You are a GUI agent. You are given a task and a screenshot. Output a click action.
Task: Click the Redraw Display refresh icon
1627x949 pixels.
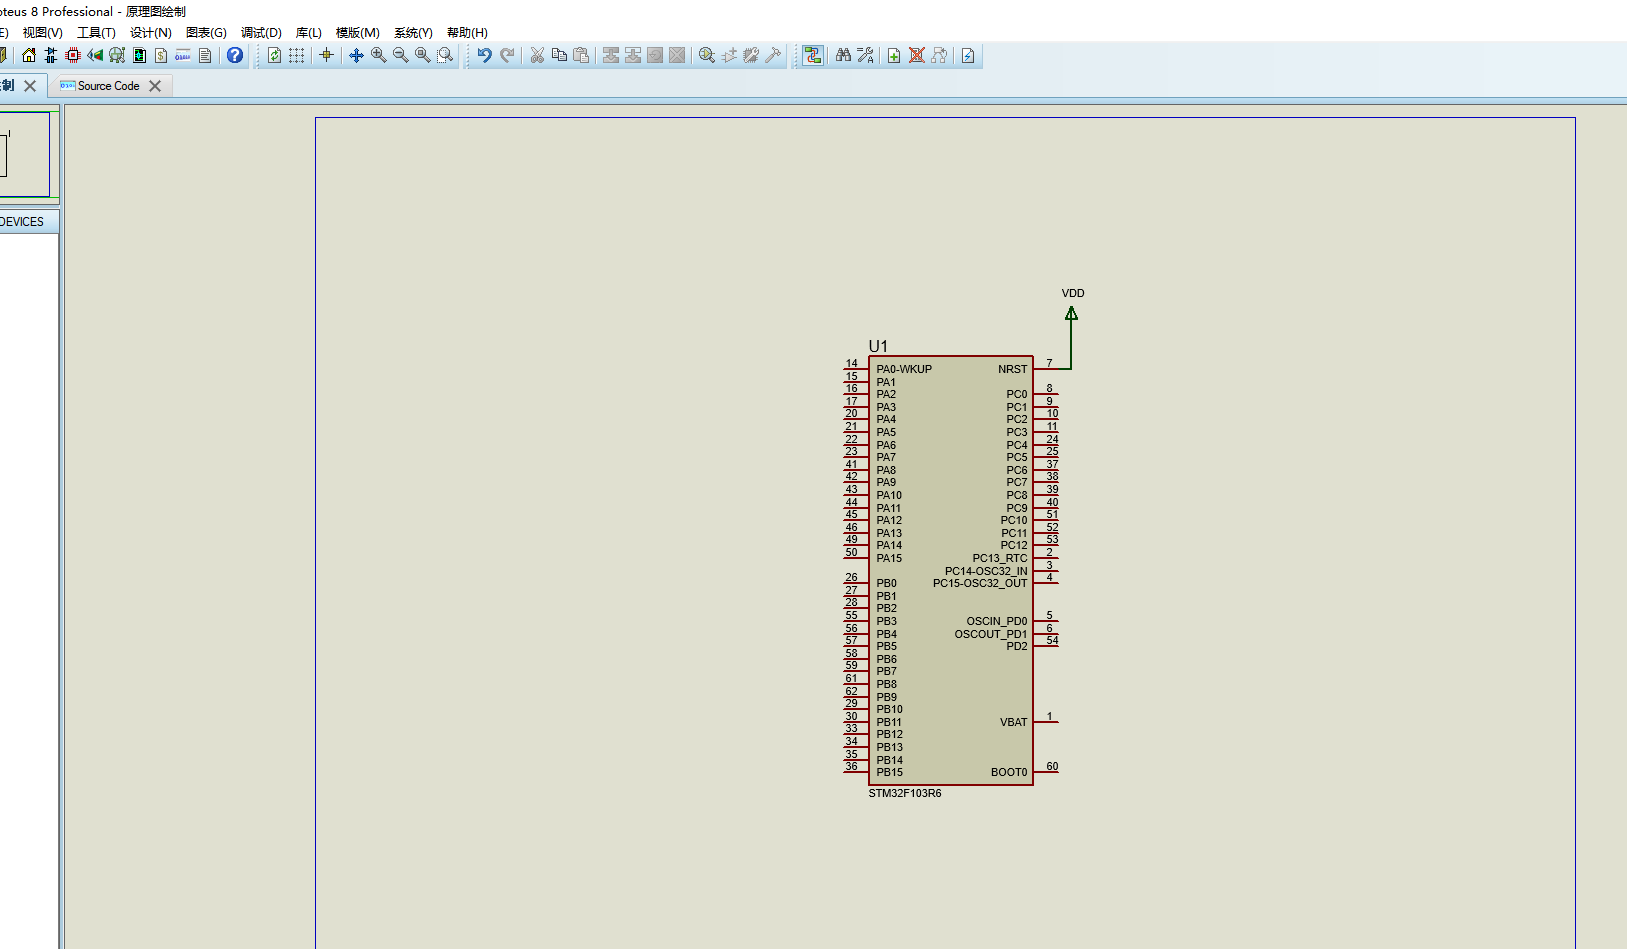(275, 55)
